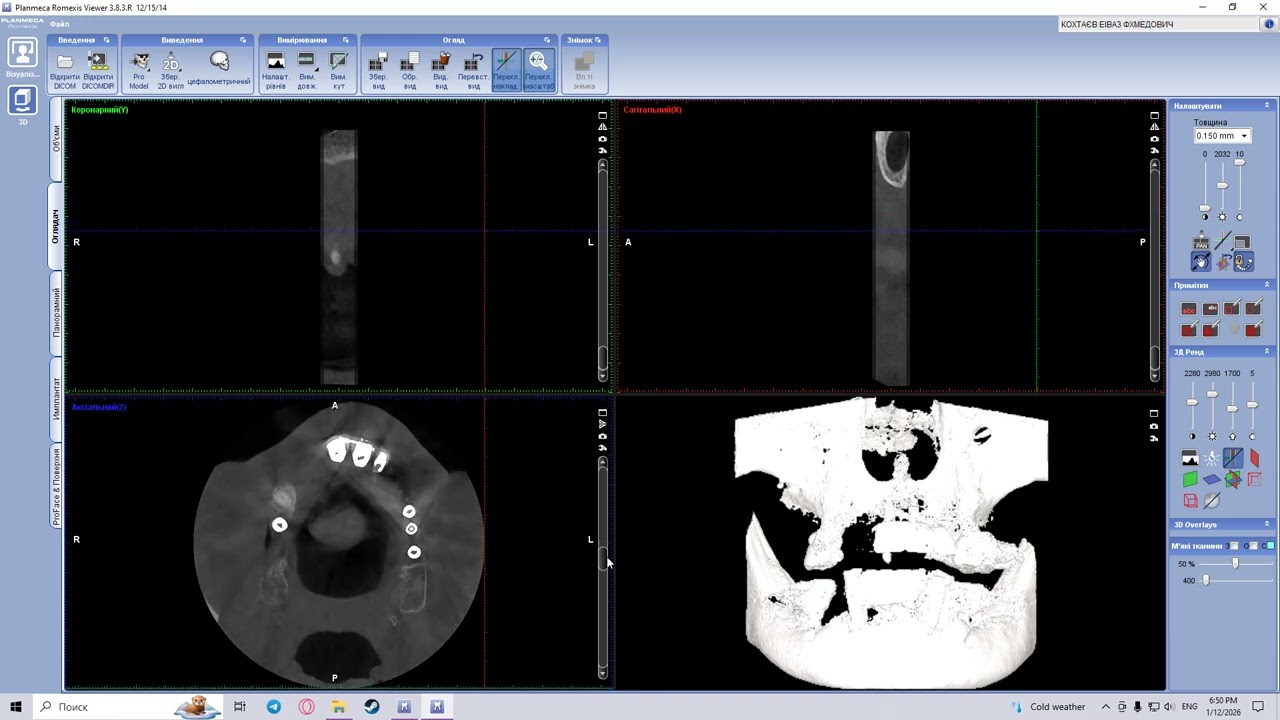This screenshot has height=720, width=1280.
Task: Click the Відкрити DICOM folder icon
Action: point(65,62)
